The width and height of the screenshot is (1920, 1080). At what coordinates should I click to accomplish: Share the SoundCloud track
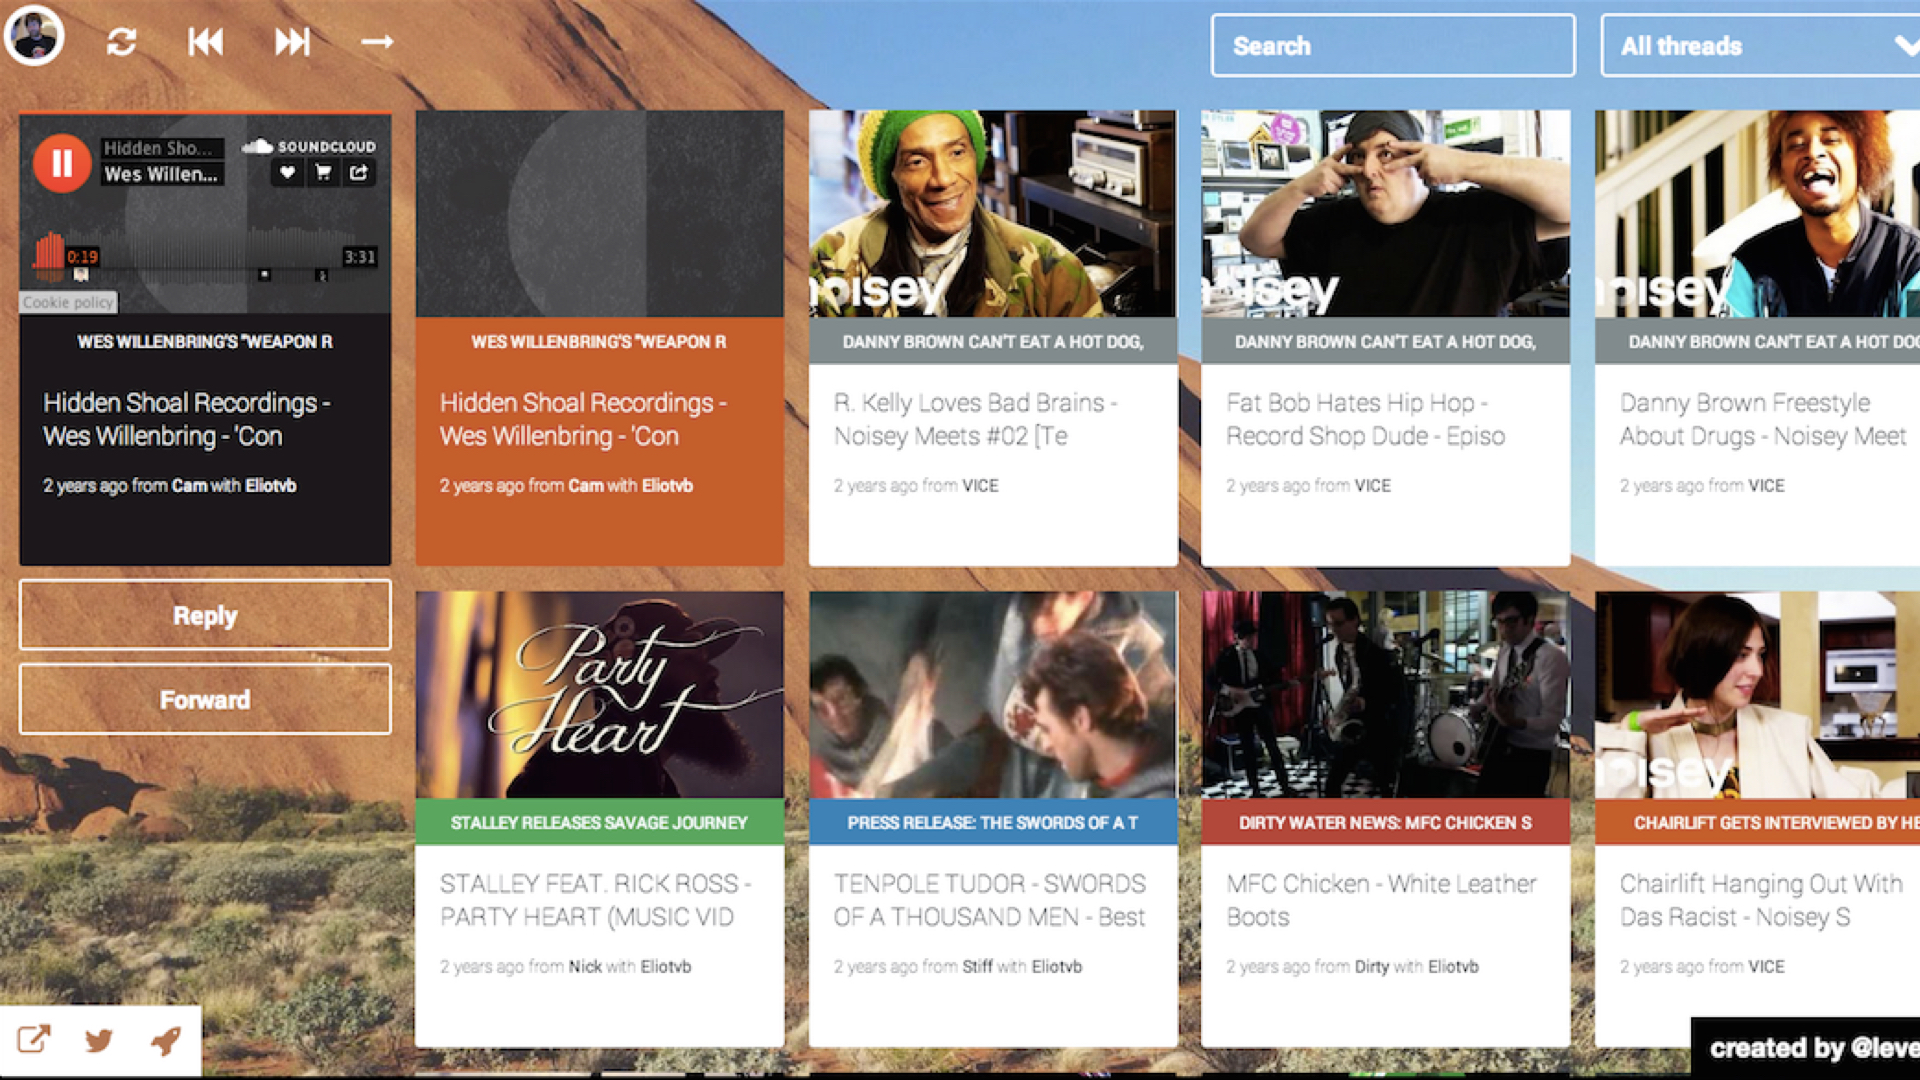[358, 173]
